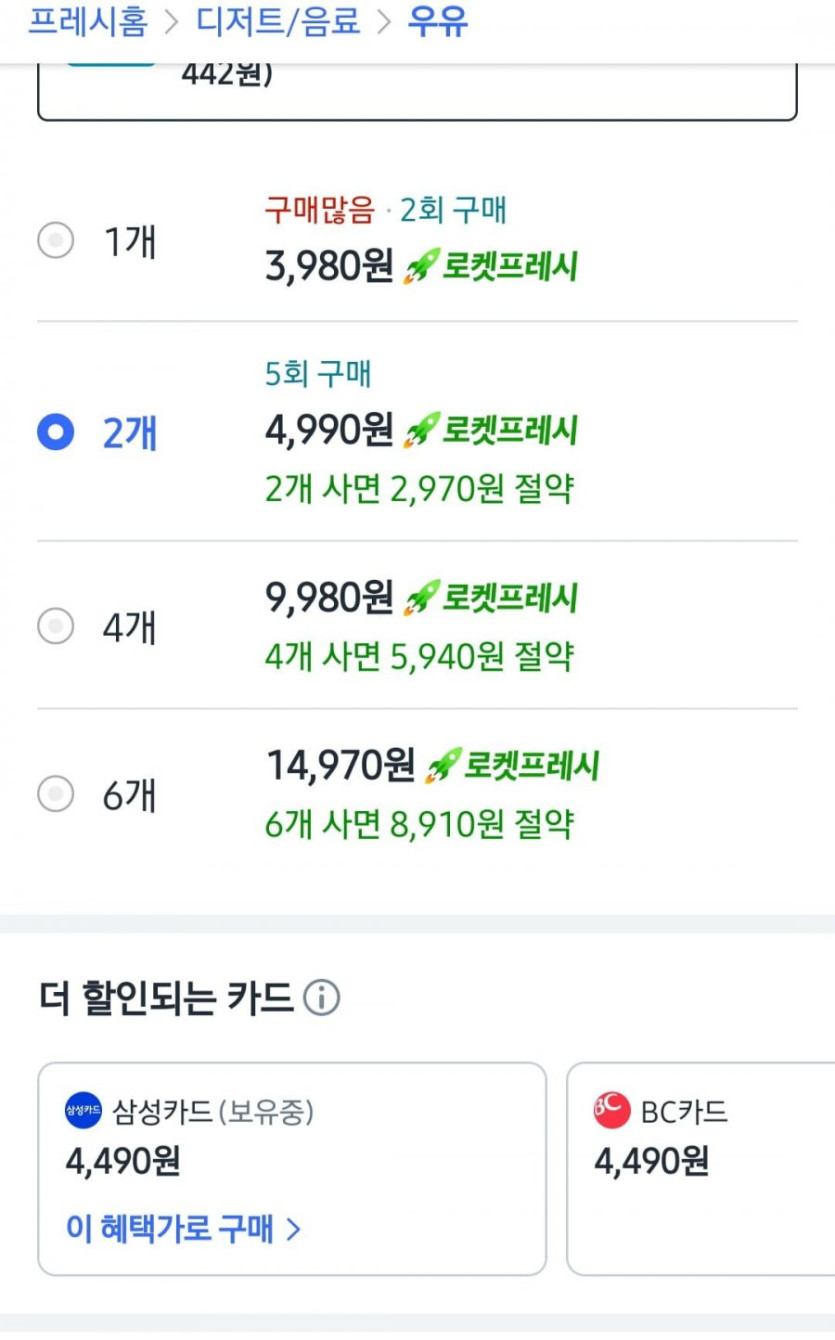Open the BC카드 discount card
The height and width of the screenshot is (1340, 835).
[700, 1168]
